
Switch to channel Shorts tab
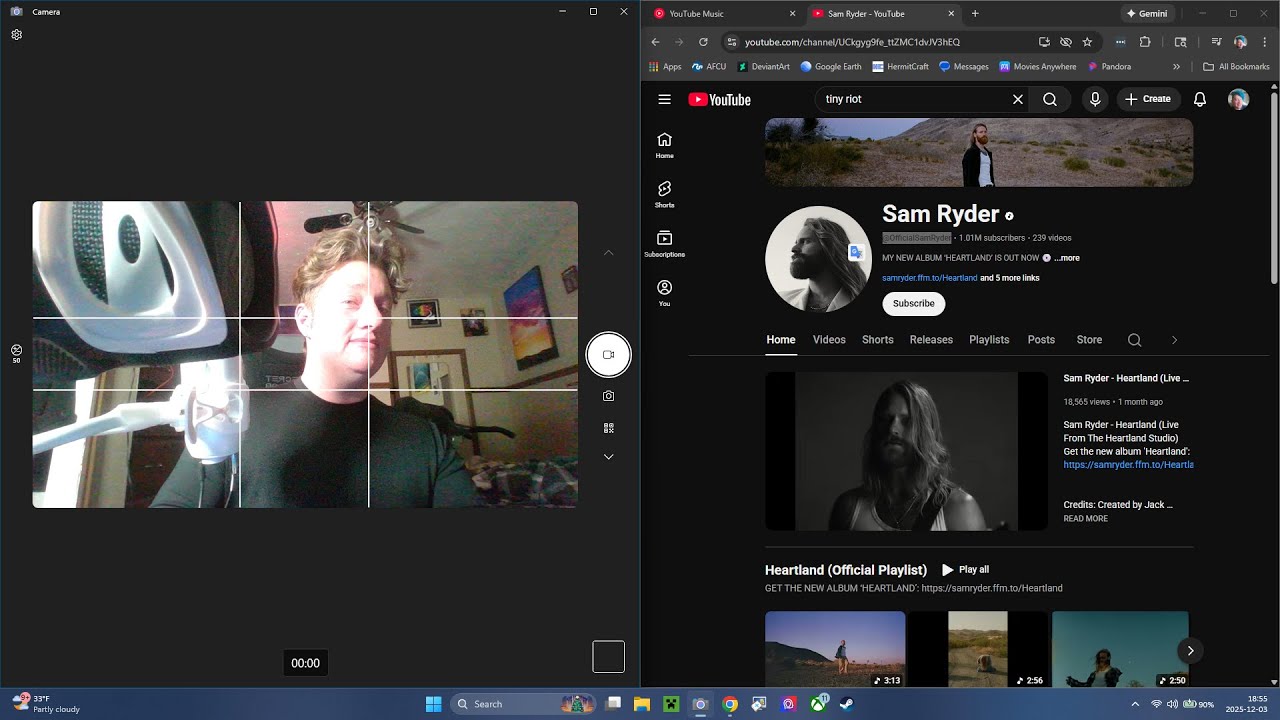pos(878,340)
